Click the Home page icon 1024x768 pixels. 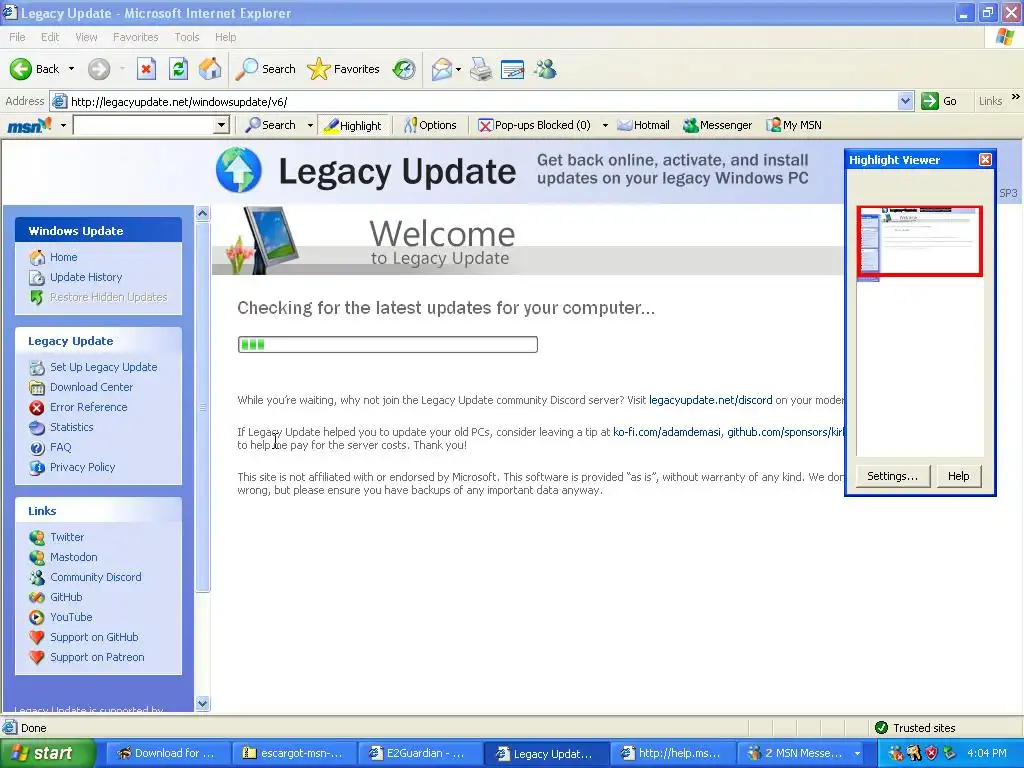tap(210, 69)
